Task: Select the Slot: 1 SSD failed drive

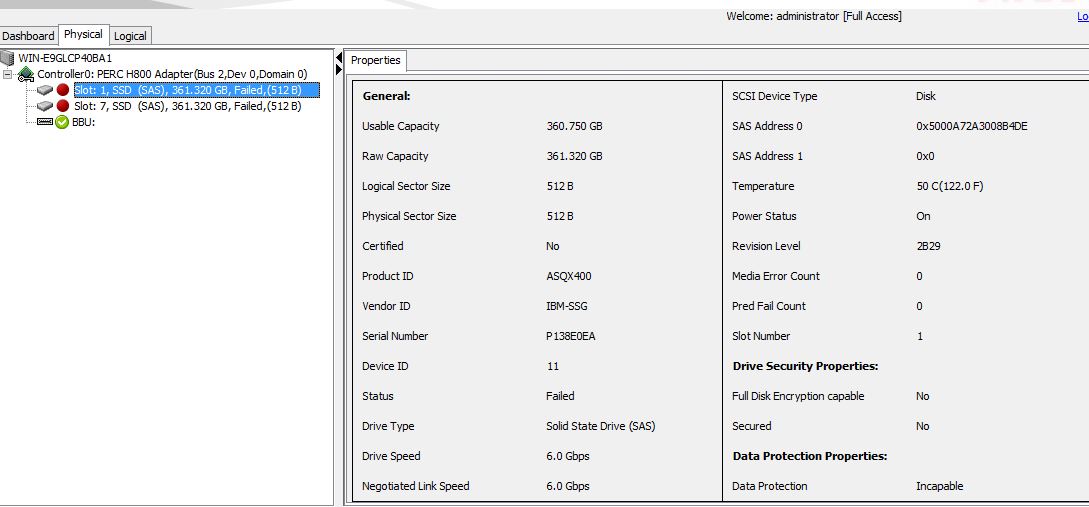Action: point(197,90)
